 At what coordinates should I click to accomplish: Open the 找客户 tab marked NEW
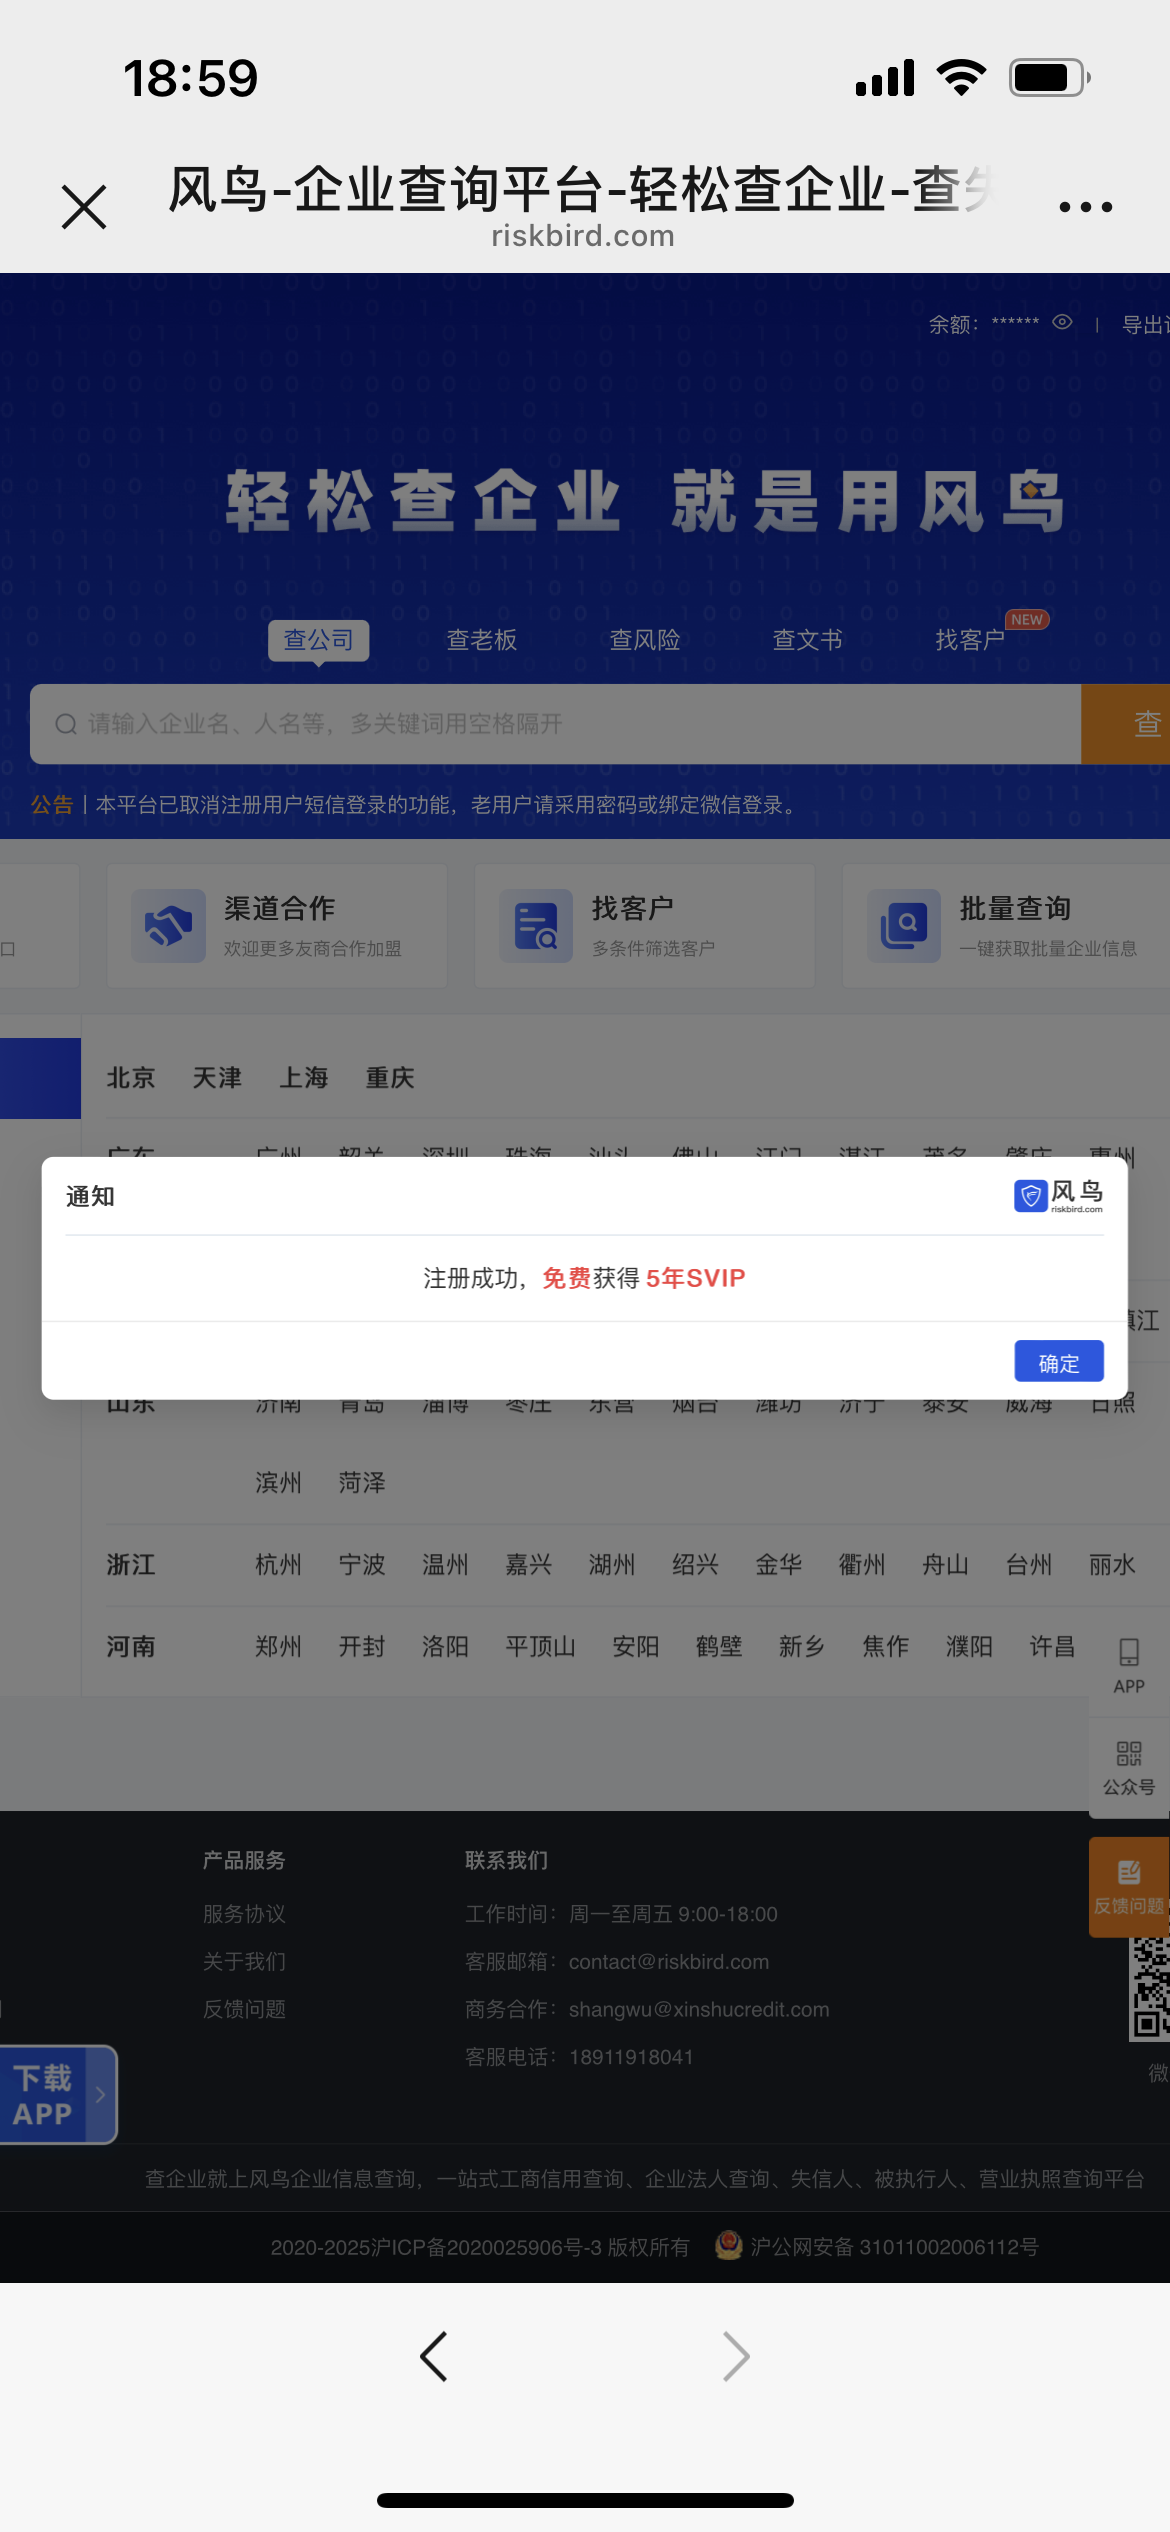click(x=970, y=640)
